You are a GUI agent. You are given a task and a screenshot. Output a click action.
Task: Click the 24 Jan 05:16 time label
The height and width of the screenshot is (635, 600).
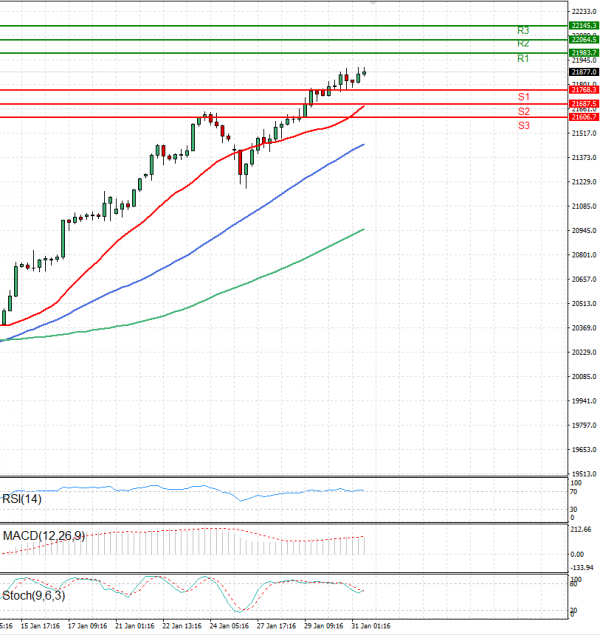point(229,626)
